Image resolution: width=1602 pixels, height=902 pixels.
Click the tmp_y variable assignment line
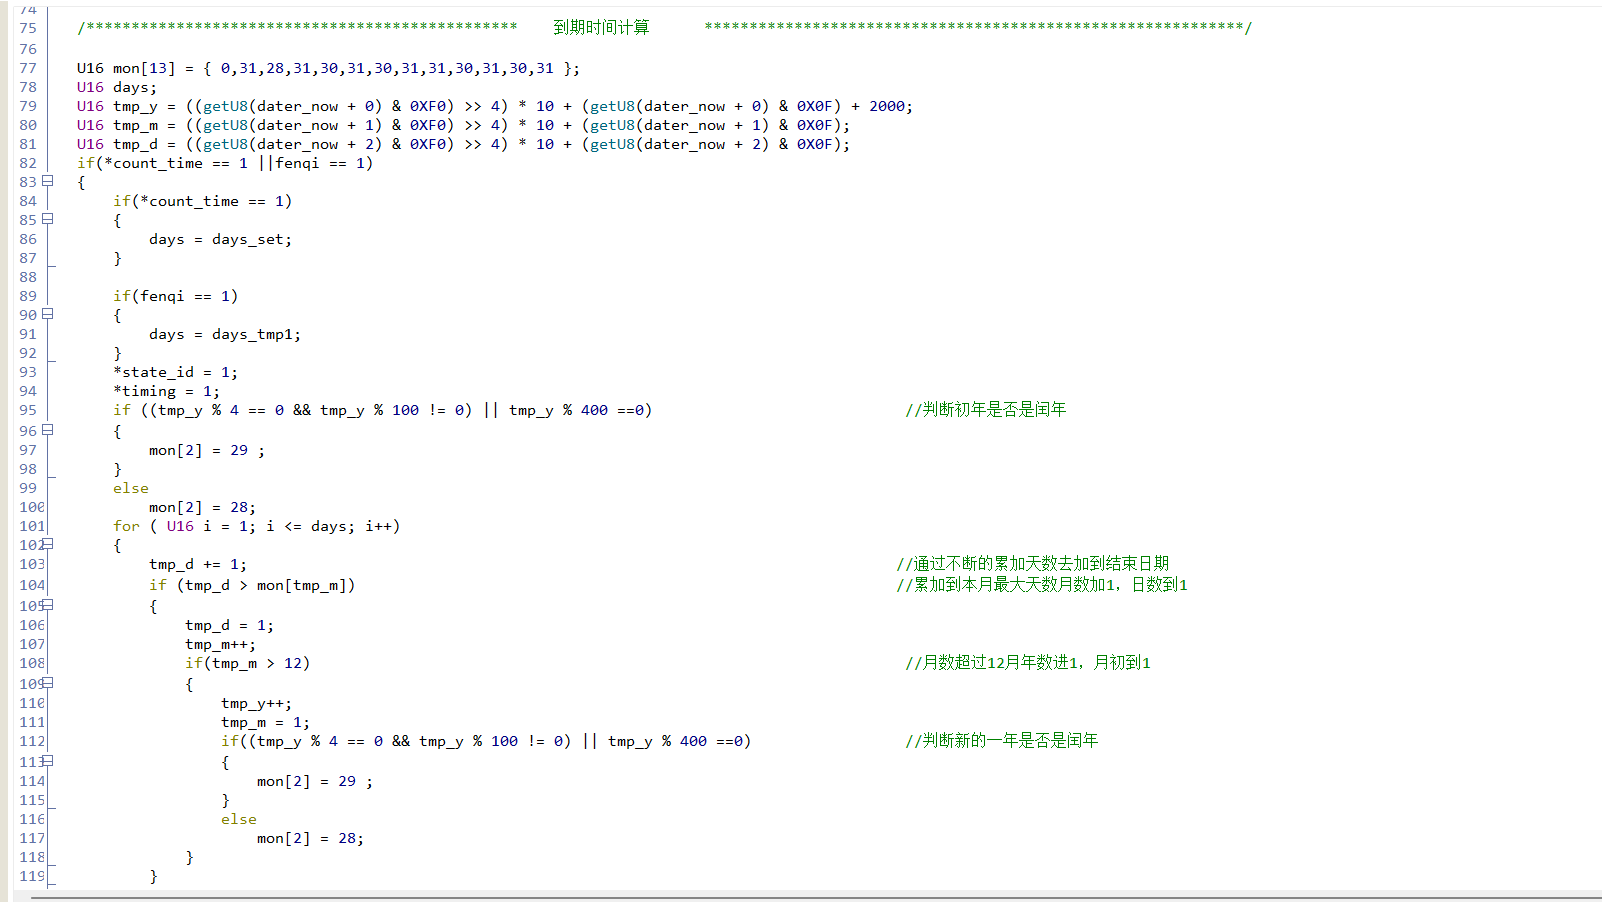495,106
